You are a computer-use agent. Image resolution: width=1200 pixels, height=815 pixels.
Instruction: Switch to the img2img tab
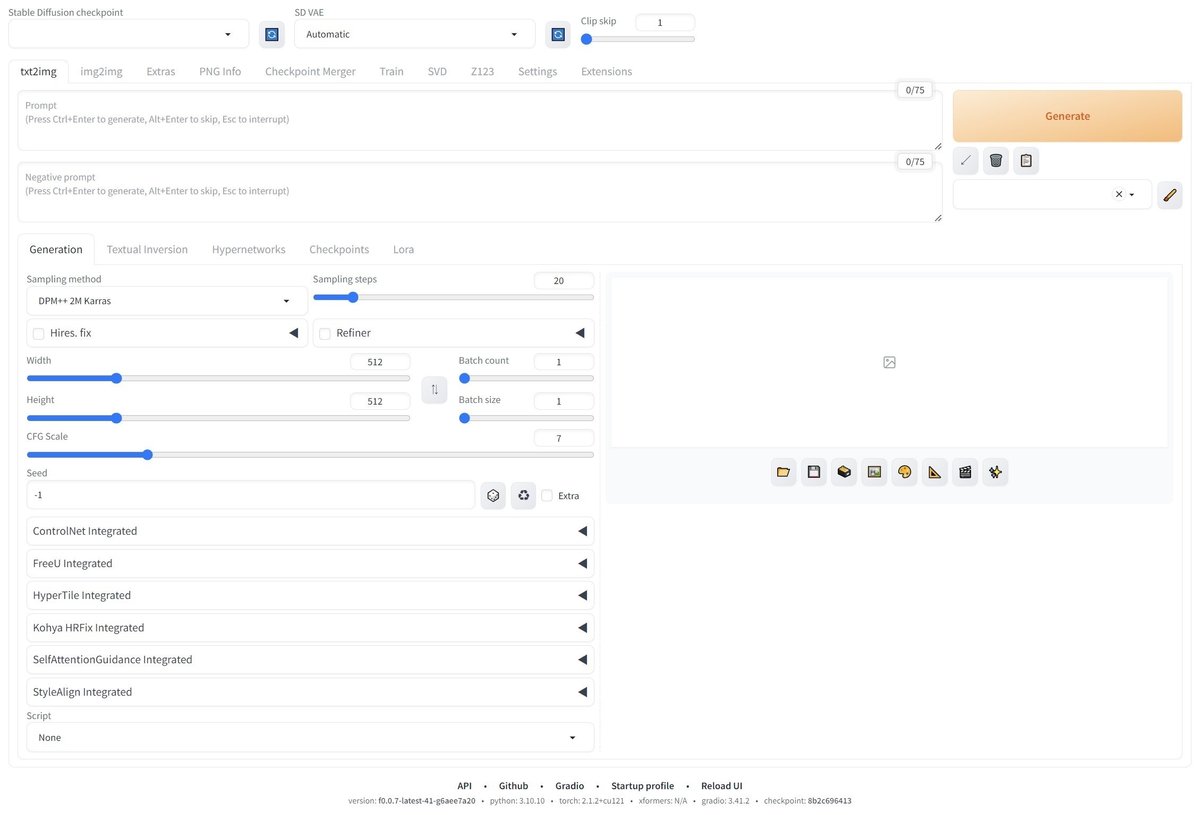[x=102, y=71]
